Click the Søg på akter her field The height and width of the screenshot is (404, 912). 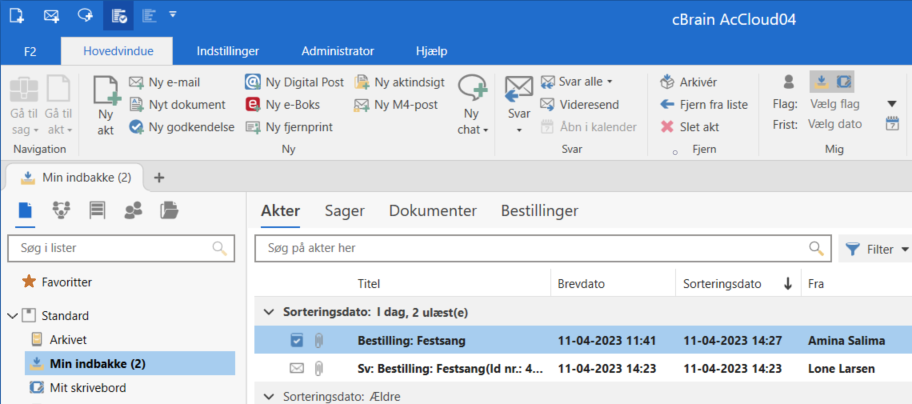[x=530, y=248]
